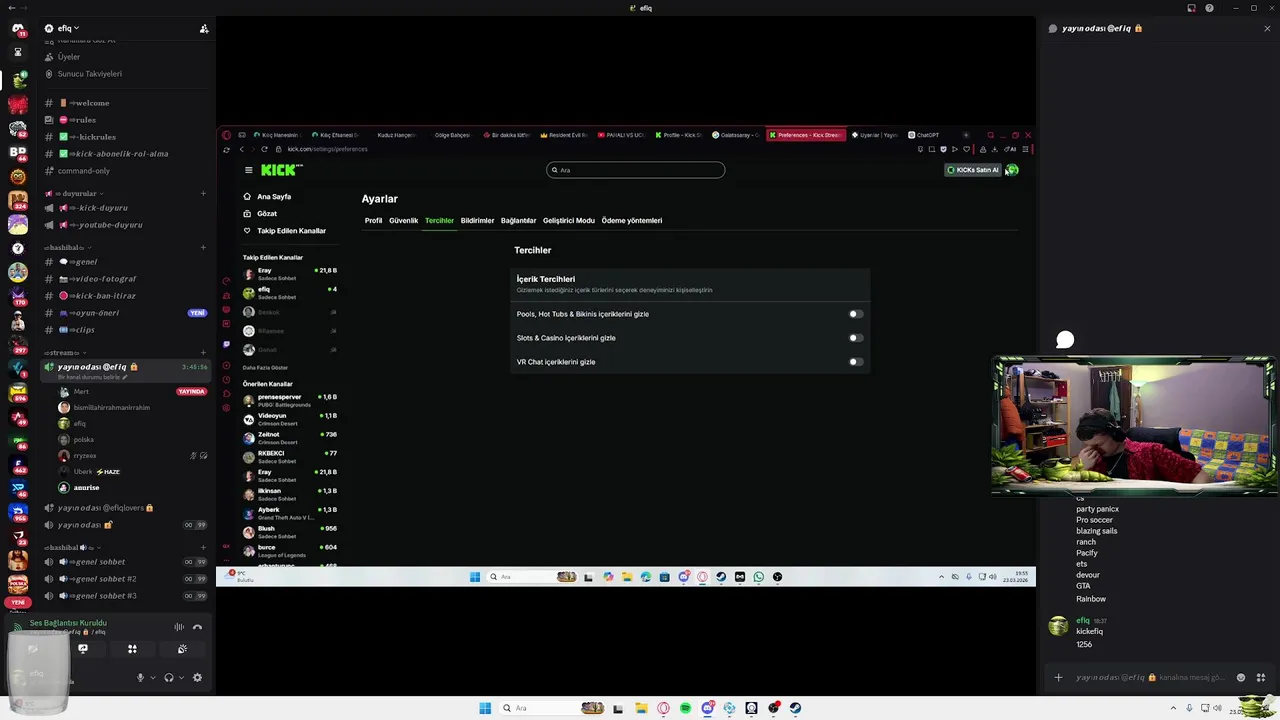
Task: Open RKBEKCI recommended channel
Action: tap(289, 457)
